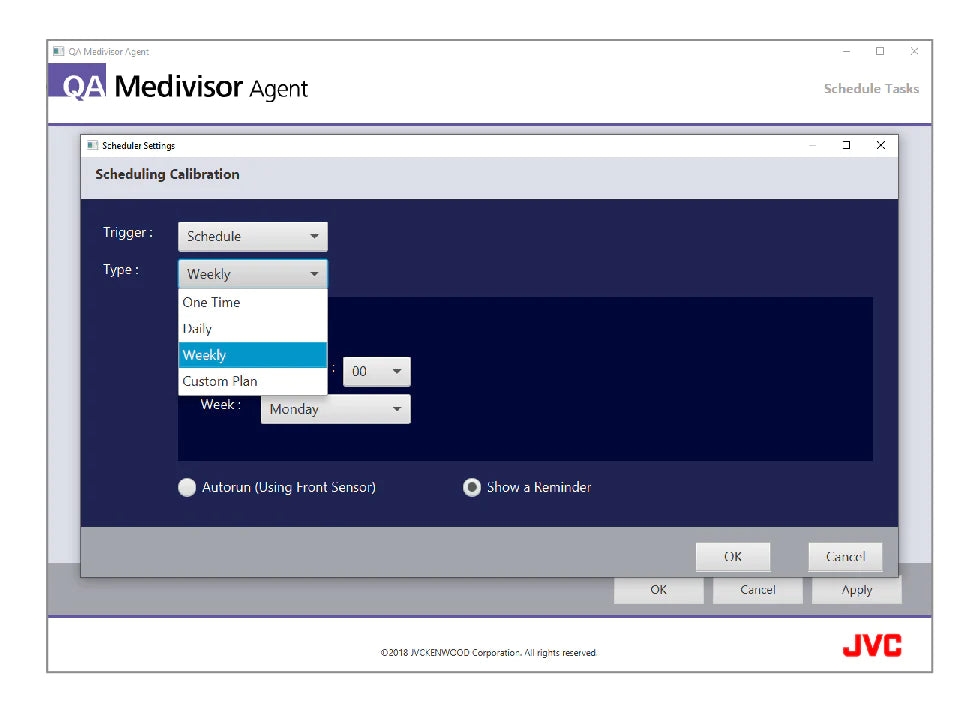Image resolution: width=979 pixels, height=712 pixels.
Task: Click the main window Cancel button
Action: click(757, 590)
